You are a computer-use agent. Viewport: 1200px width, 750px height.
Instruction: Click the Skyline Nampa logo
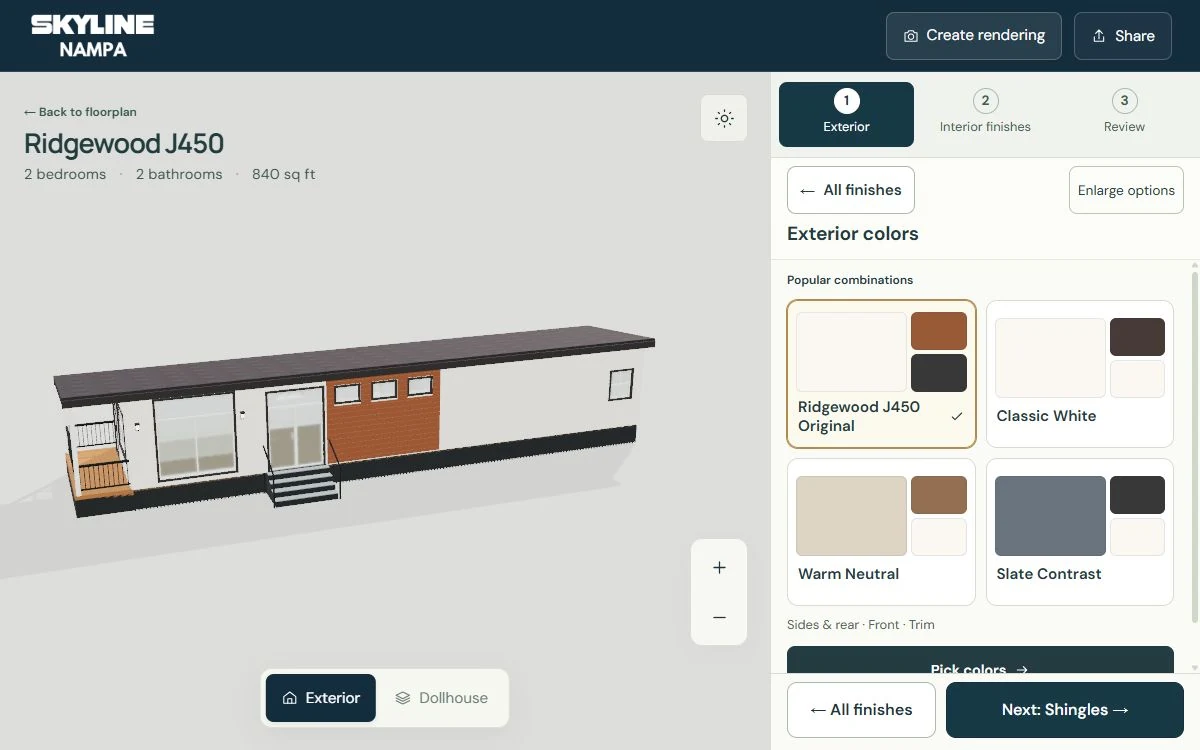tap(92, 36)
